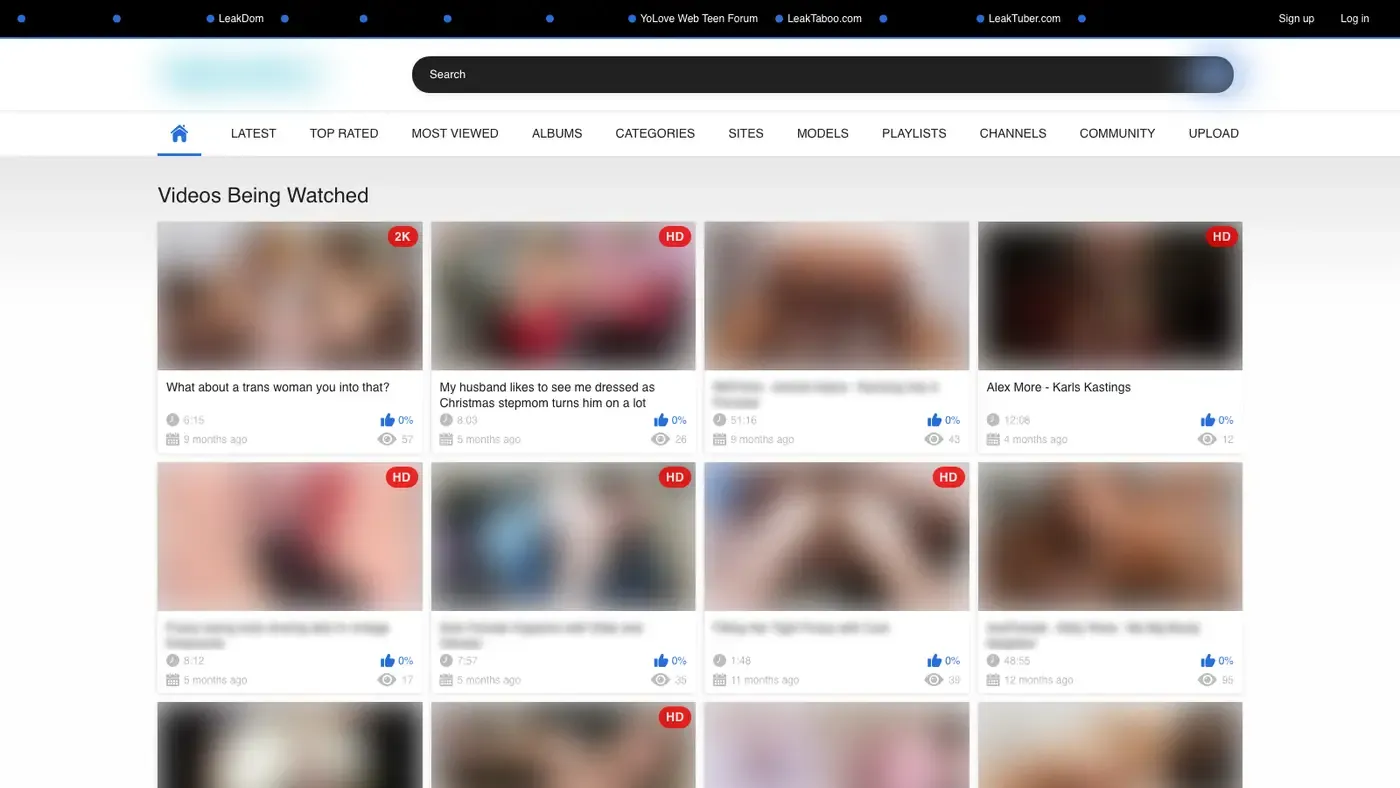Open the Playlists tab
Image resolution: width=1400 pixels, height=788 pixels.
coord(914,133)
